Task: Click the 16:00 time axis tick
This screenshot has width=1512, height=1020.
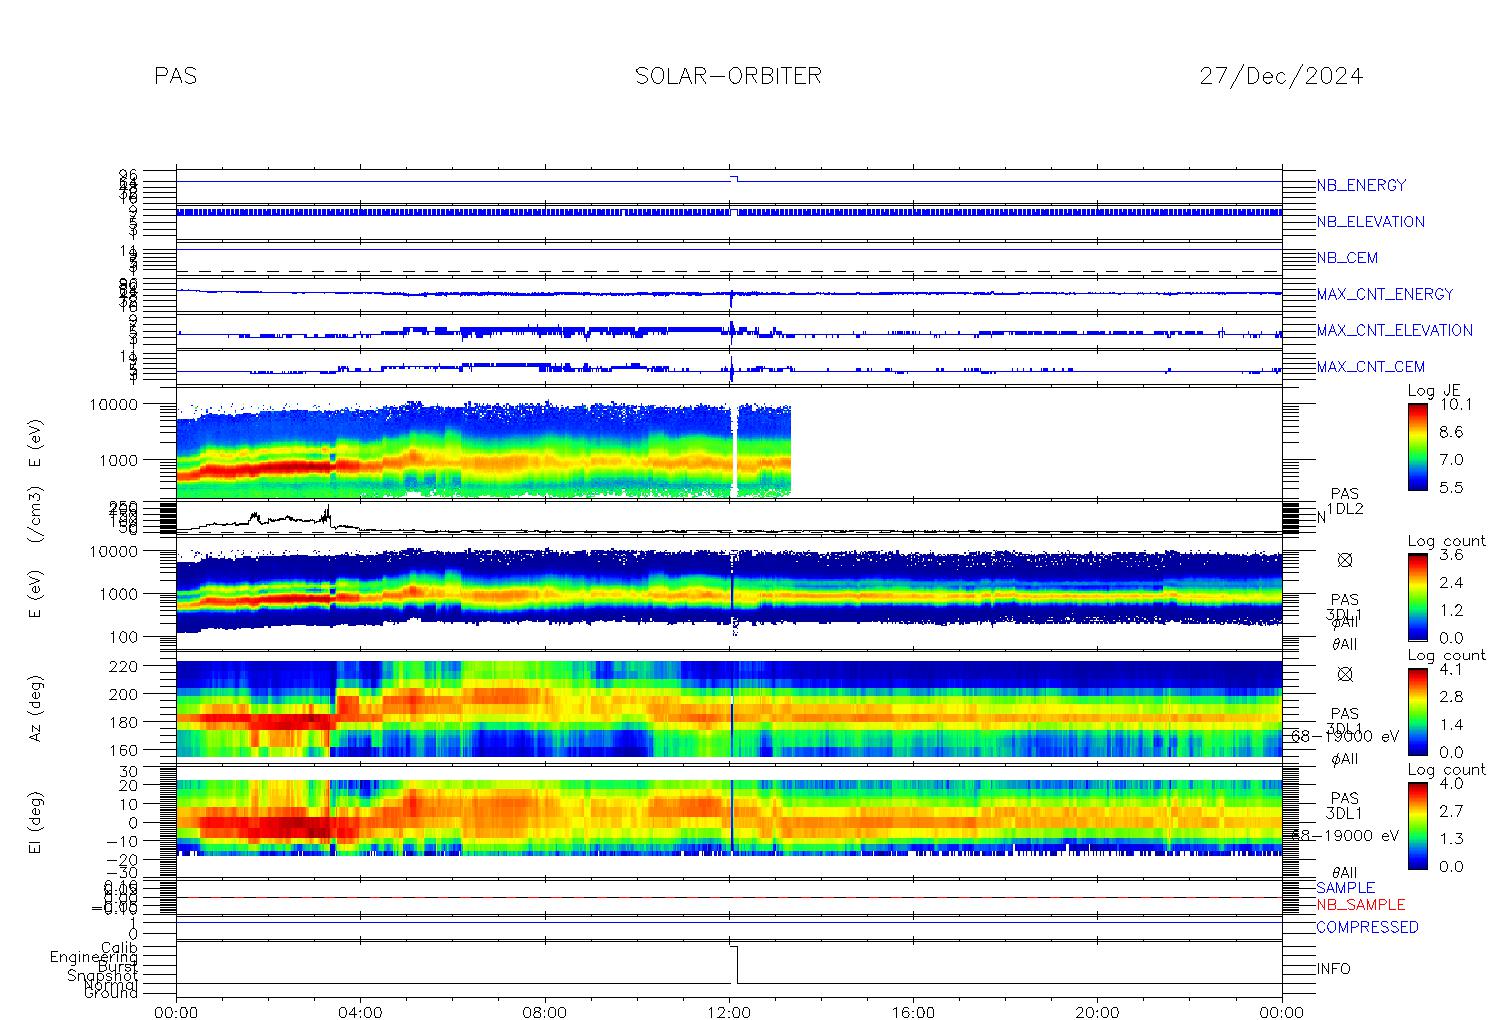Action: 913,1012
